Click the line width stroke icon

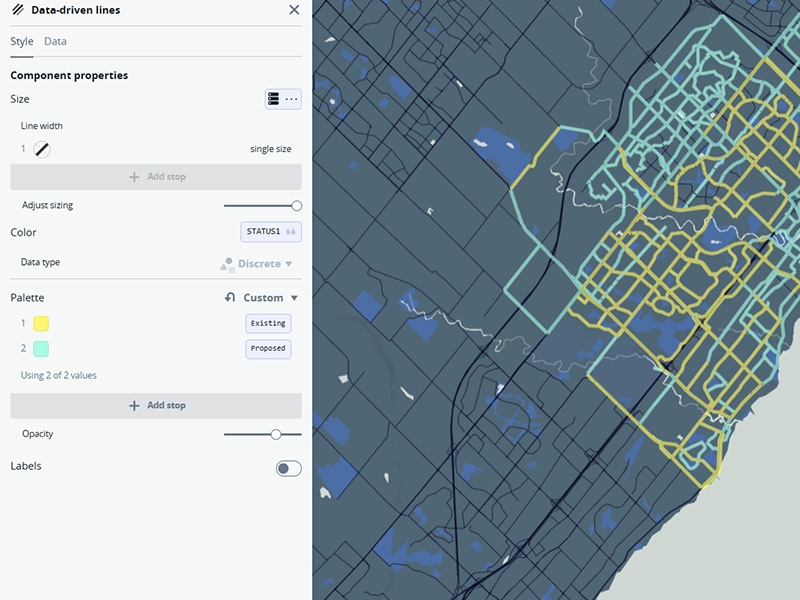click(x=41, y=149)
